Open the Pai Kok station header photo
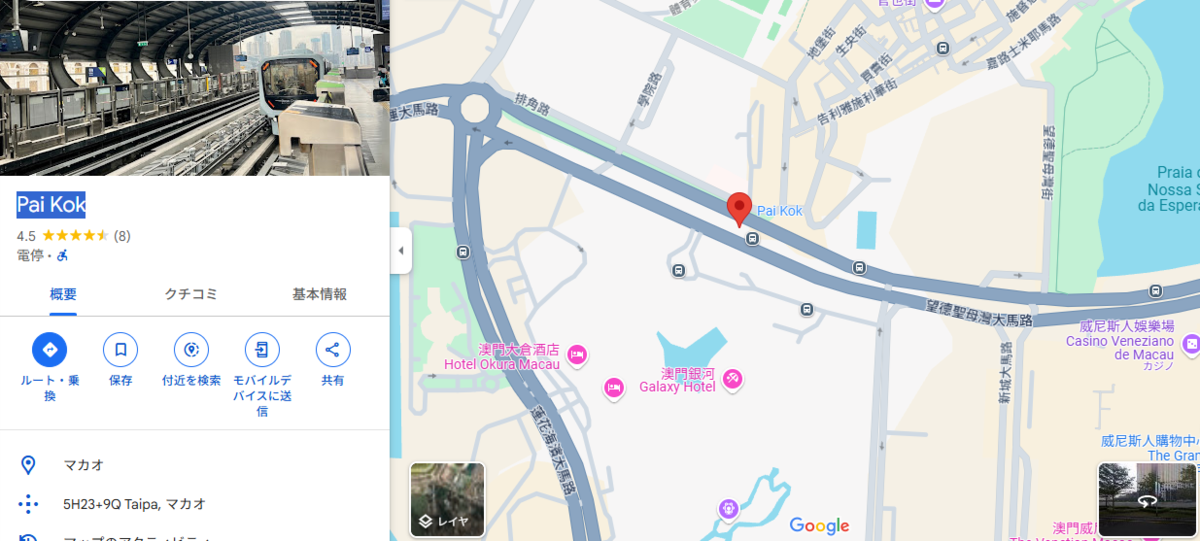 coord(195,88)
